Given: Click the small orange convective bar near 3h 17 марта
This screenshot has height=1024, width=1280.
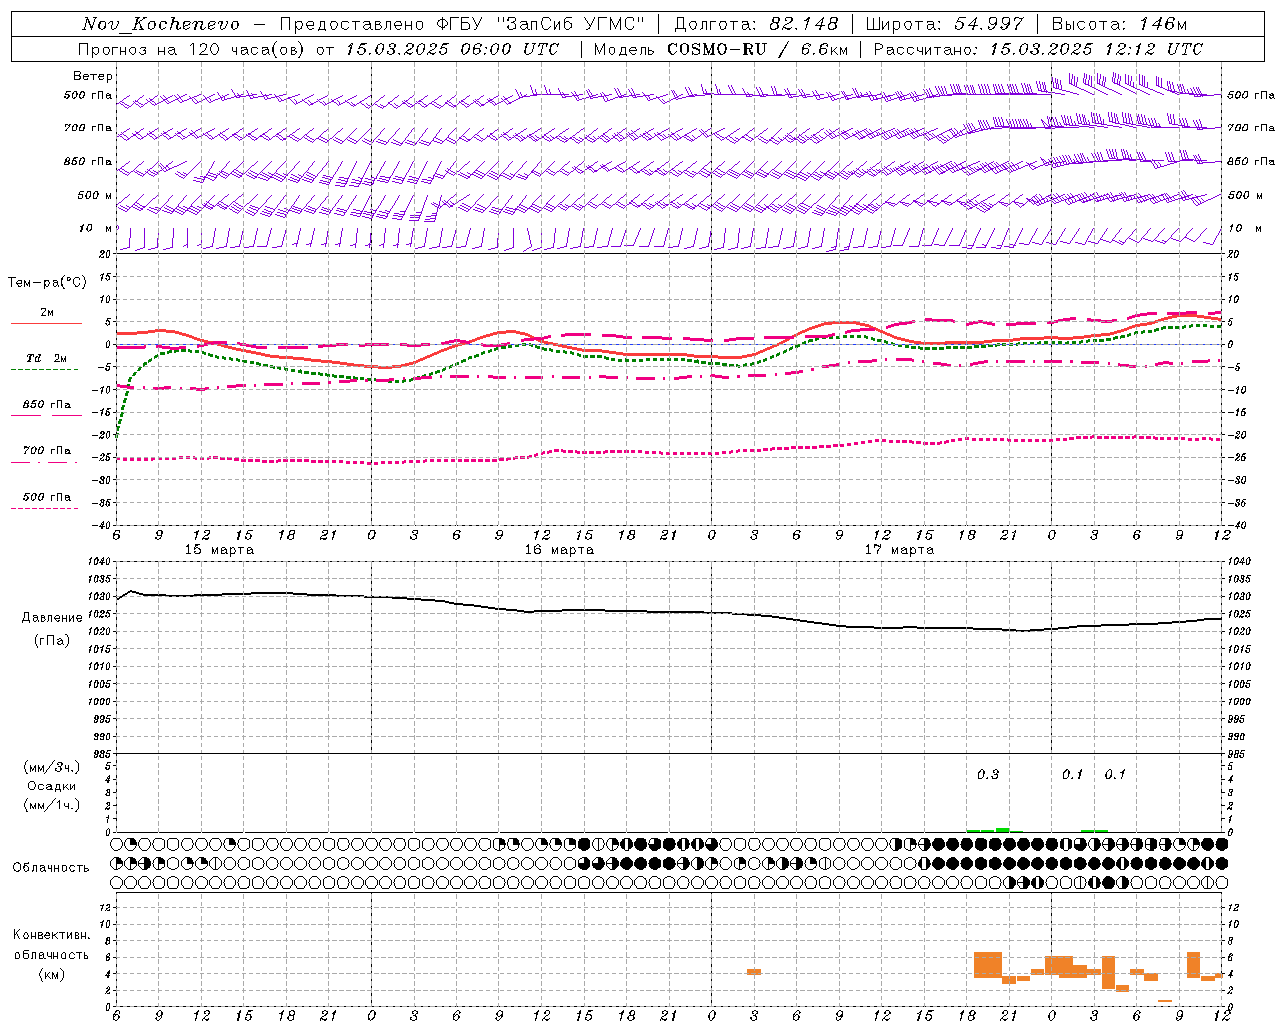Looking at the screenshot, I should point(754,971).
